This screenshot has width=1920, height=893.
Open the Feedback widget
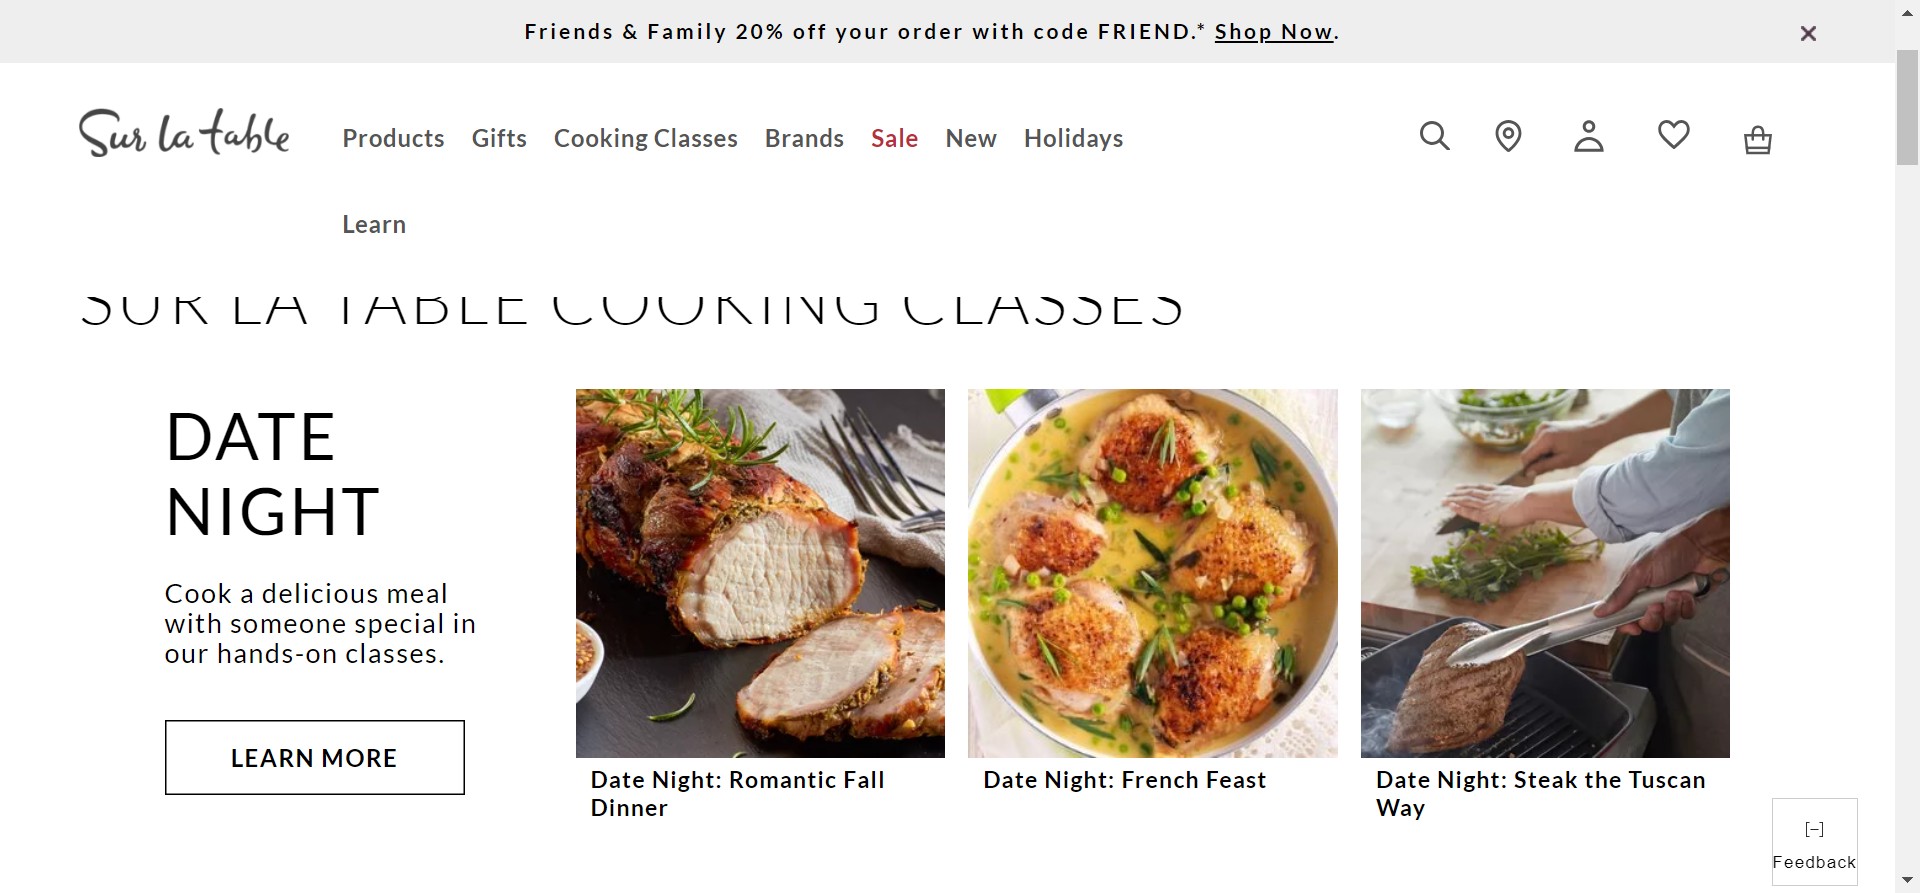coord(1814,842)
